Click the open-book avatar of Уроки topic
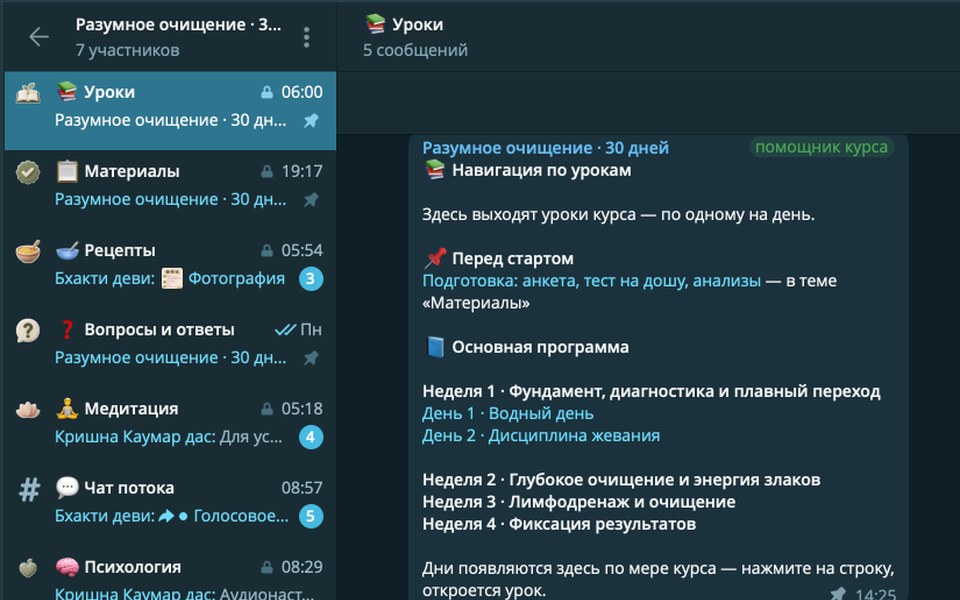The width and height of the screenshot is (960, 600). pos(28,94)
